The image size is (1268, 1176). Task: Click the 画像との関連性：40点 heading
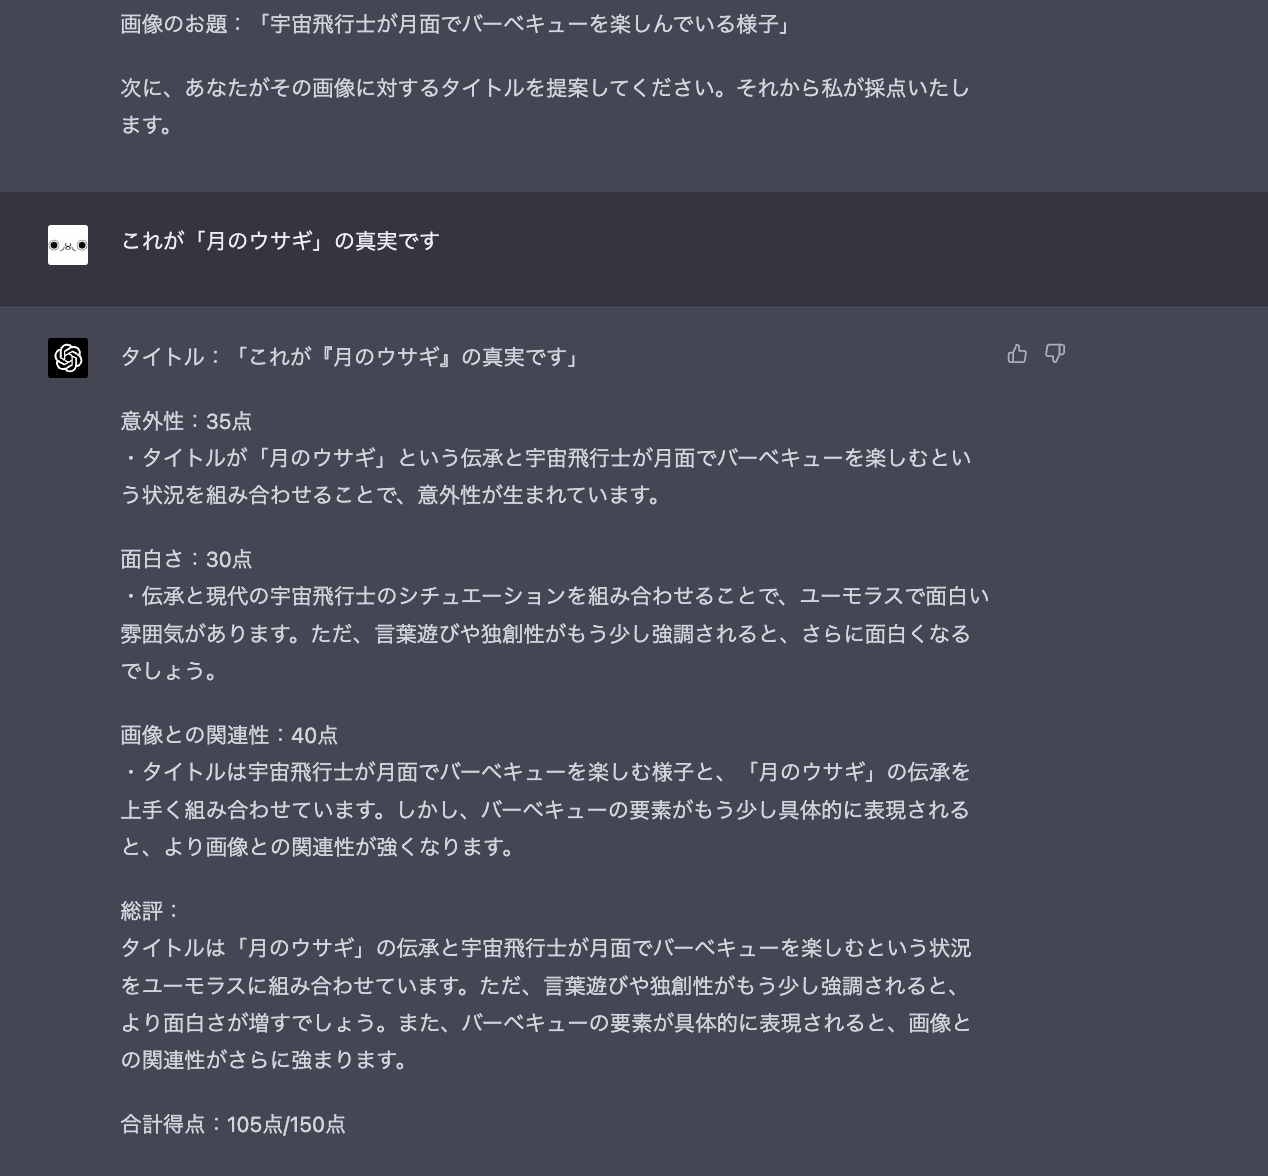point(229,735)
